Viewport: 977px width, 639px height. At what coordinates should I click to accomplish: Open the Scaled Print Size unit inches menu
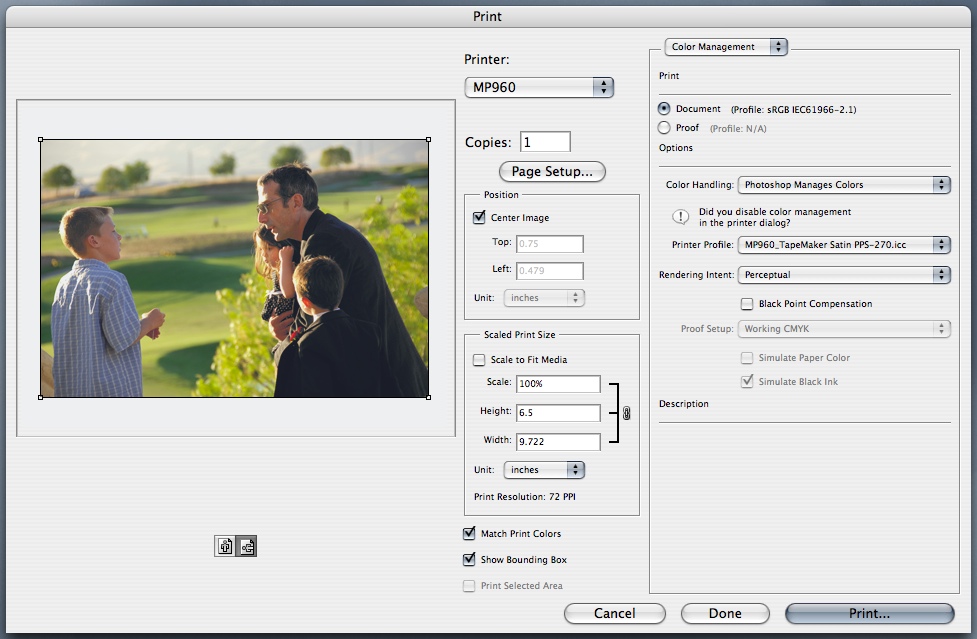point(545,469)
